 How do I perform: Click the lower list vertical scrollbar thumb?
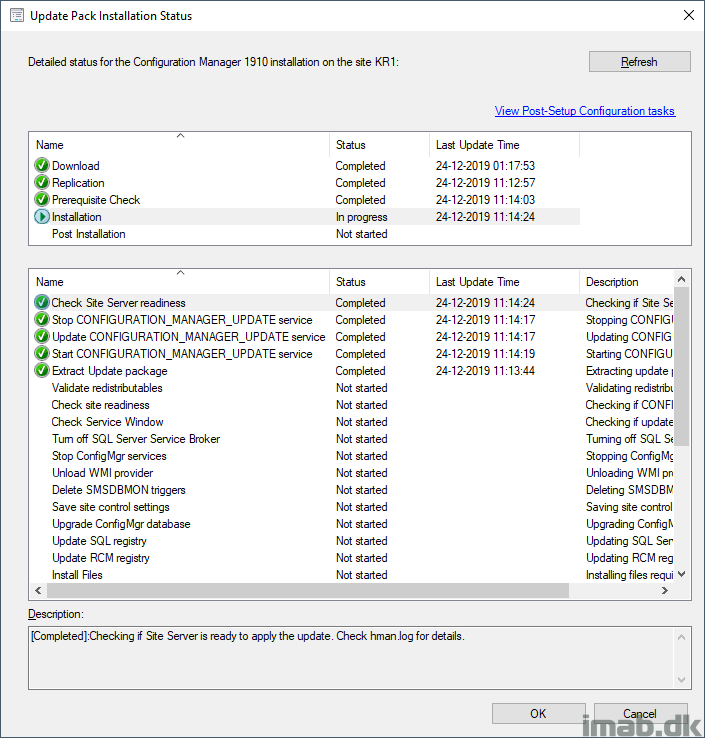pos(681,366)
